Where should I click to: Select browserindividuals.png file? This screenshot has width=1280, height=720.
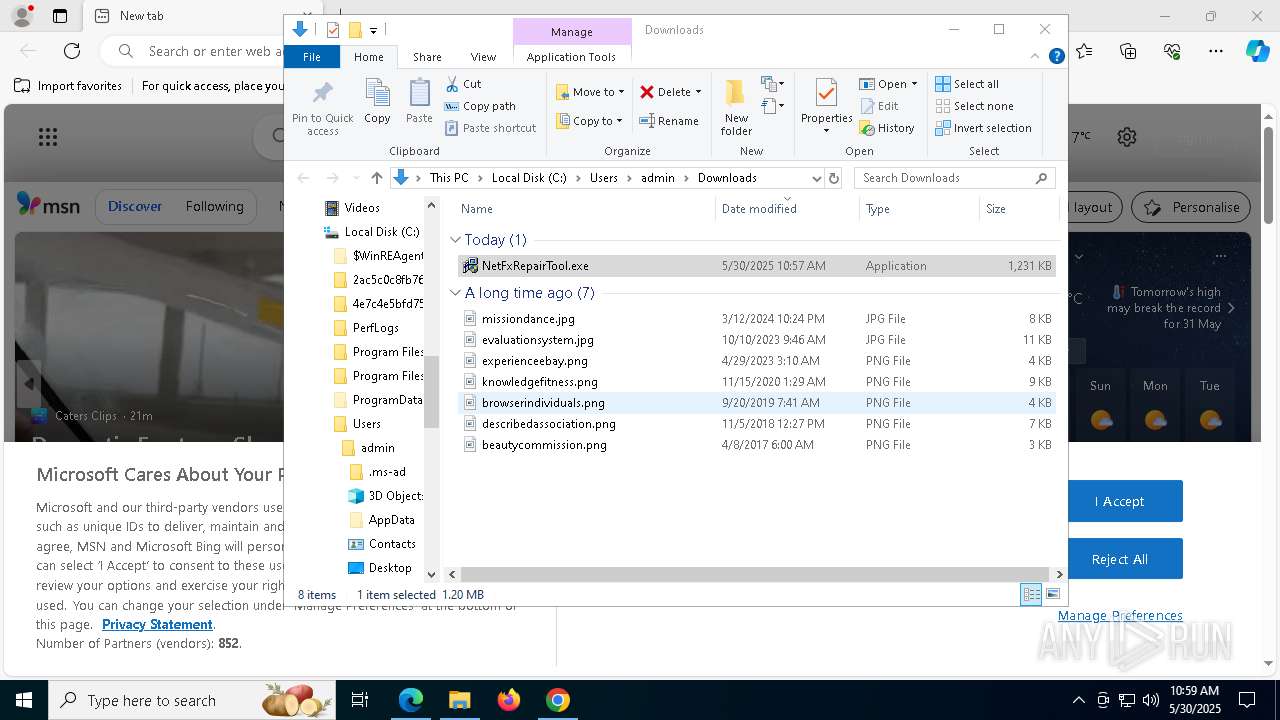click(x=757, y=403)
